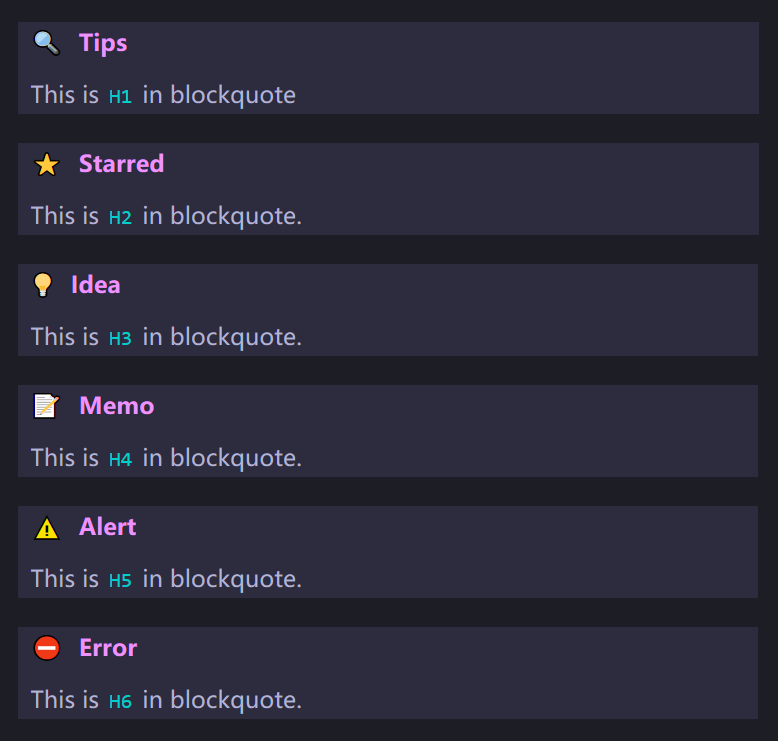The image size is (778, 741).
Task: Click the yellow star Starred icon
Action: click(47, 164)
